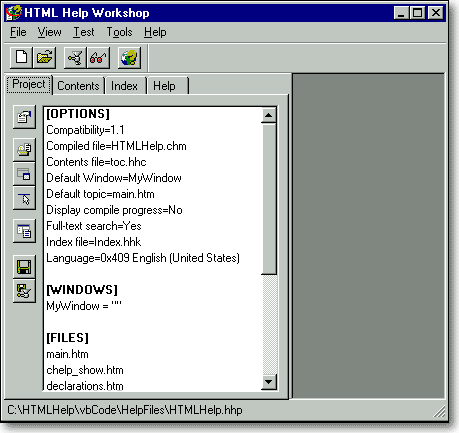Click the window resize grip

coord(440,411)
